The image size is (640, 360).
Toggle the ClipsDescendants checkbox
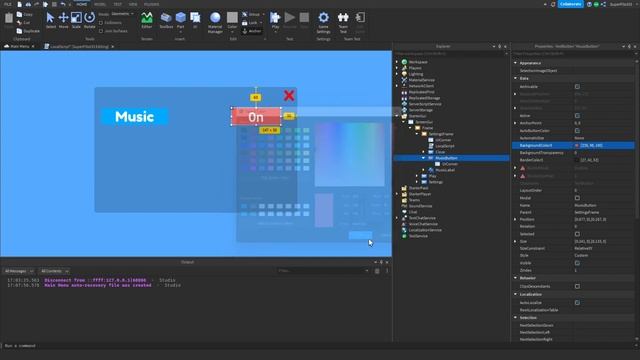coord(577,286)
